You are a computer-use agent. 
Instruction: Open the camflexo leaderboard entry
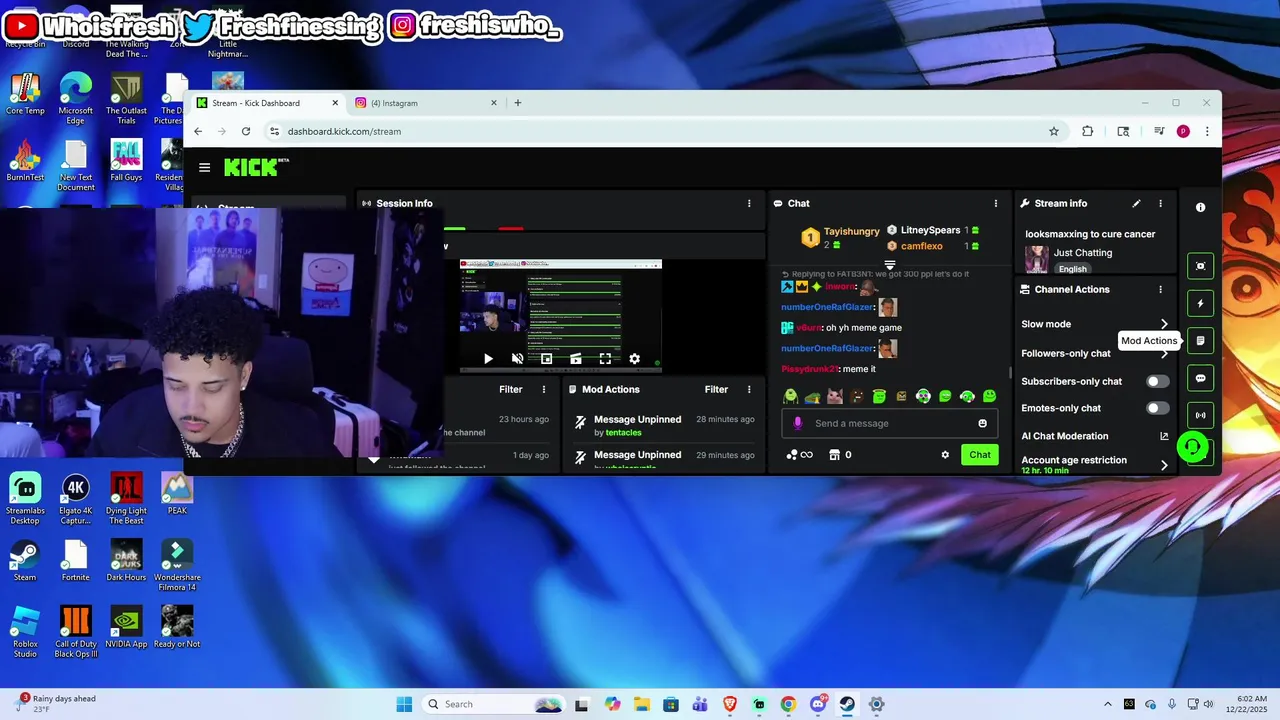[921, 246]
